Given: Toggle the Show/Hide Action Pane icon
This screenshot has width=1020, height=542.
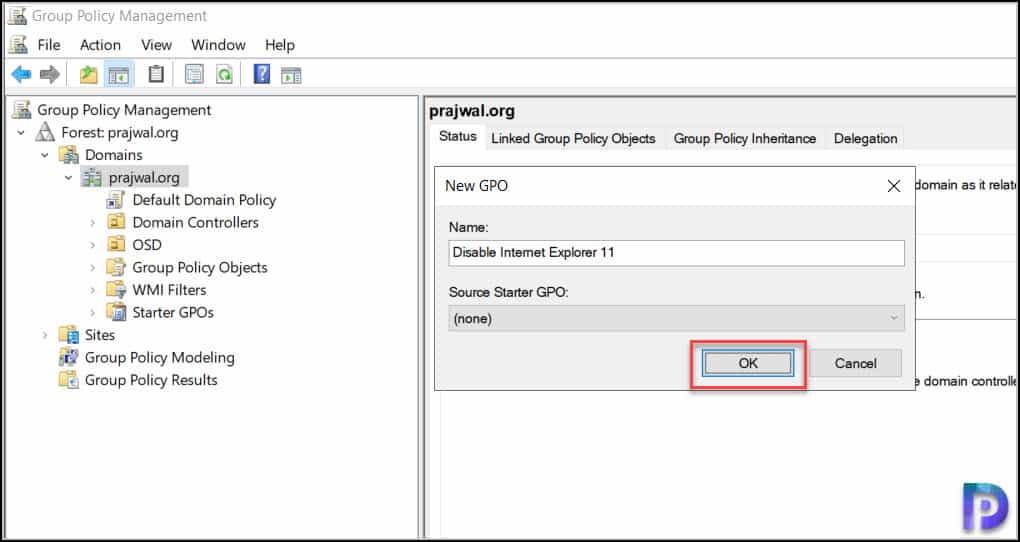Looking at the screenshot, I should click(291, 75).
